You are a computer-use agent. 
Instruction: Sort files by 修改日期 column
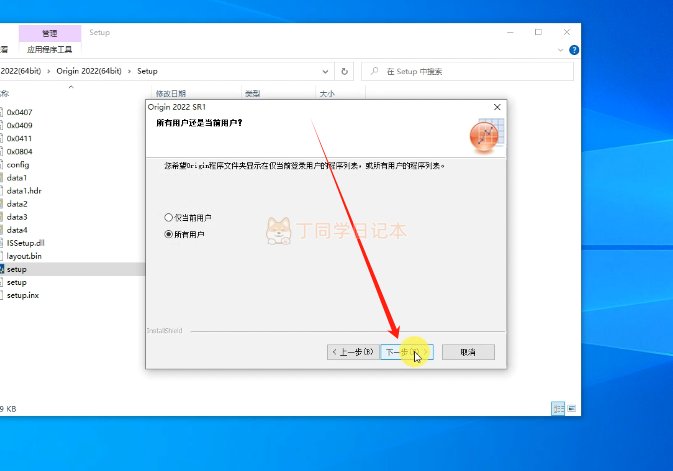171,93
